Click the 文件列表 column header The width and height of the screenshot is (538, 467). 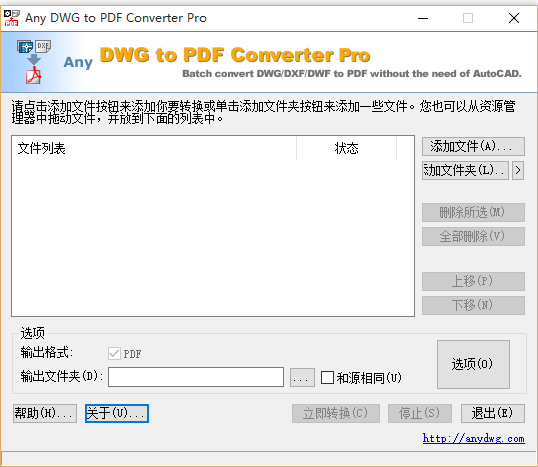pyautogui.click(x=154, y=149)
